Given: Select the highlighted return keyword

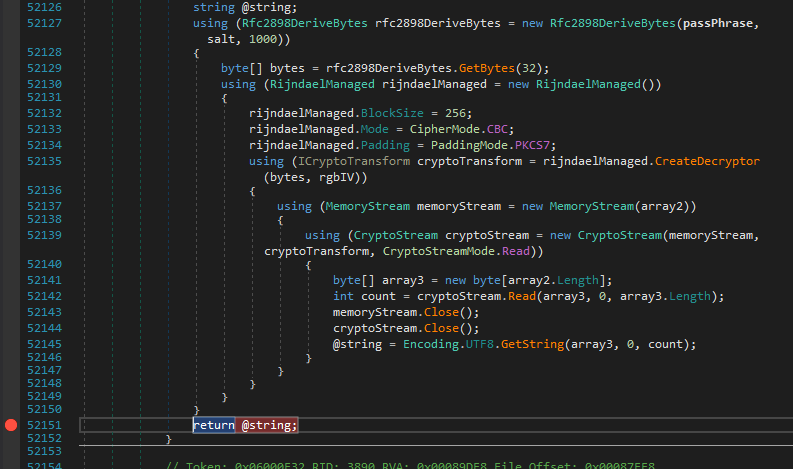Looking at the screenshot, I should click(x=214, y=425).
